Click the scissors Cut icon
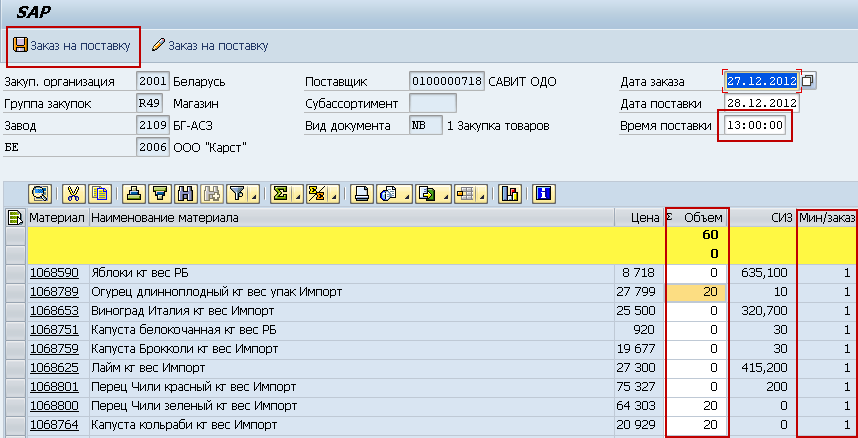Screen dimensions: 858x438 click(x=74, y=193)
